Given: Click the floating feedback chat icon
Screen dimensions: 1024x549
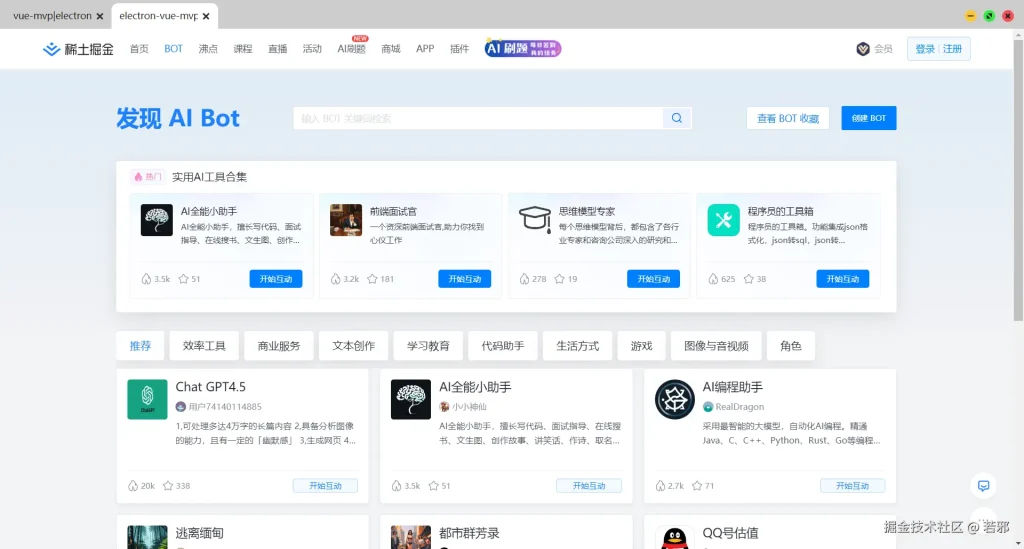Looking at the screenshot, I should click(984, 485).
